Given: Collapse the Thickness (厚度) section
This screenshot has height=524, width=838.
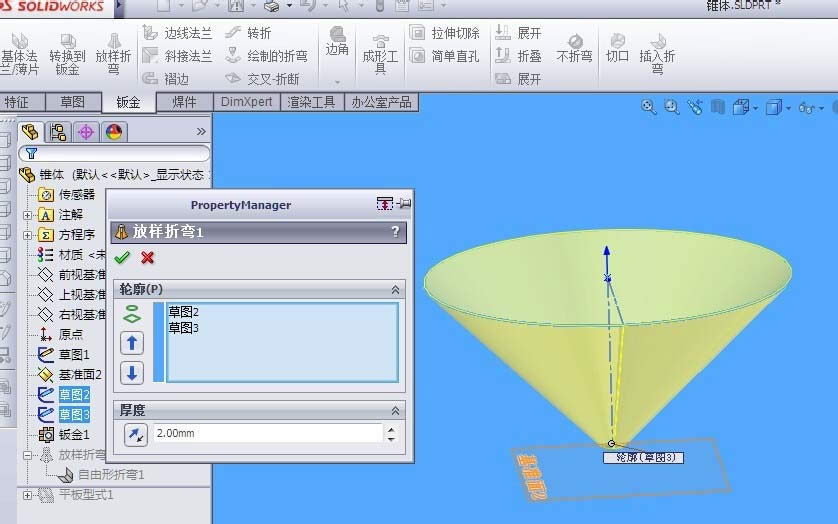Looking at the screenshot, I should 395,411.
